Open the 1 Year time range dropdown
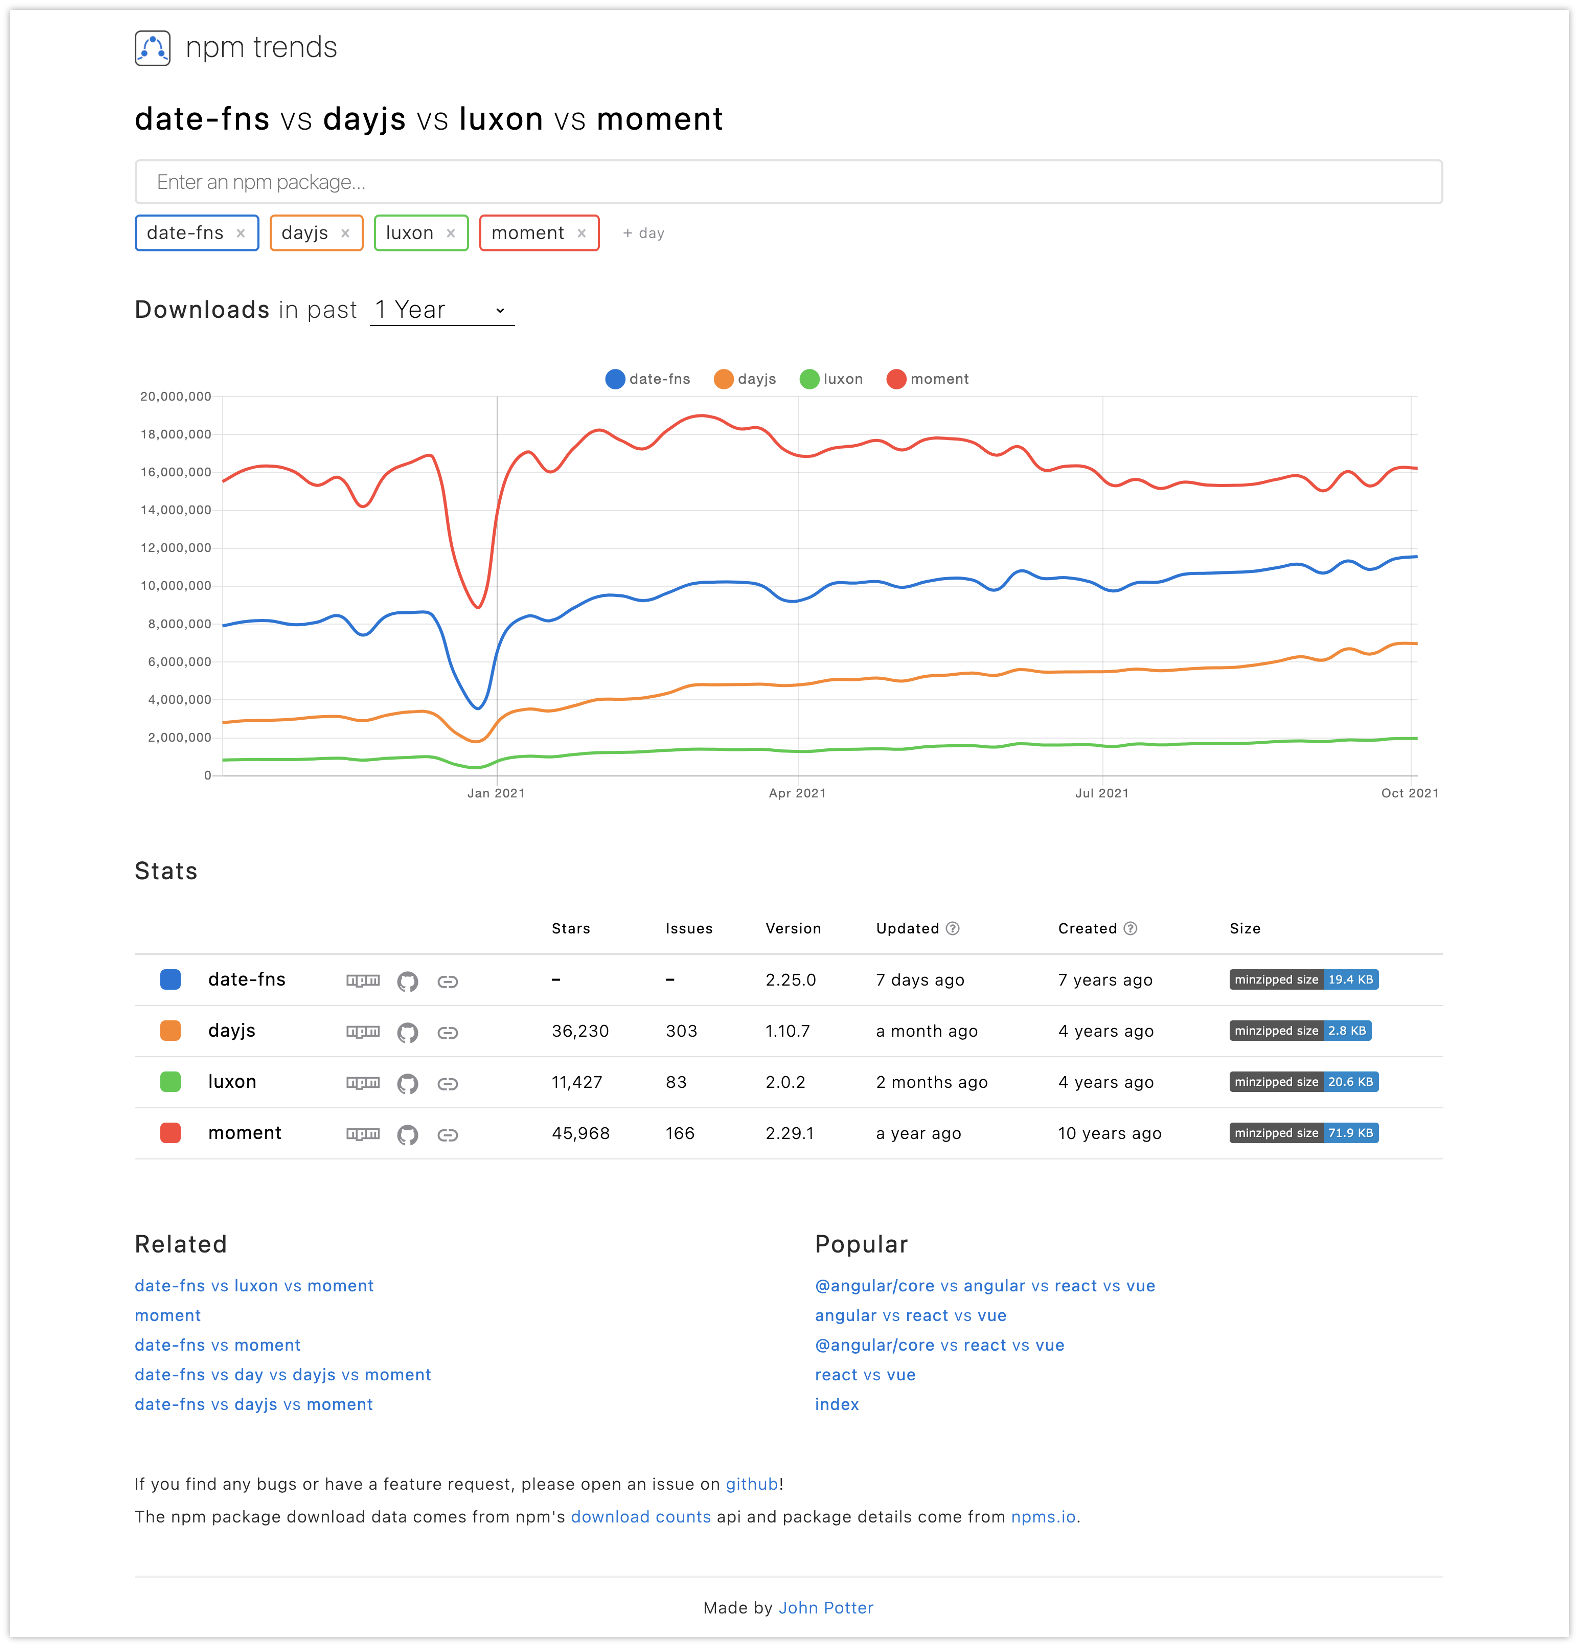 click(x=442, y=310)
